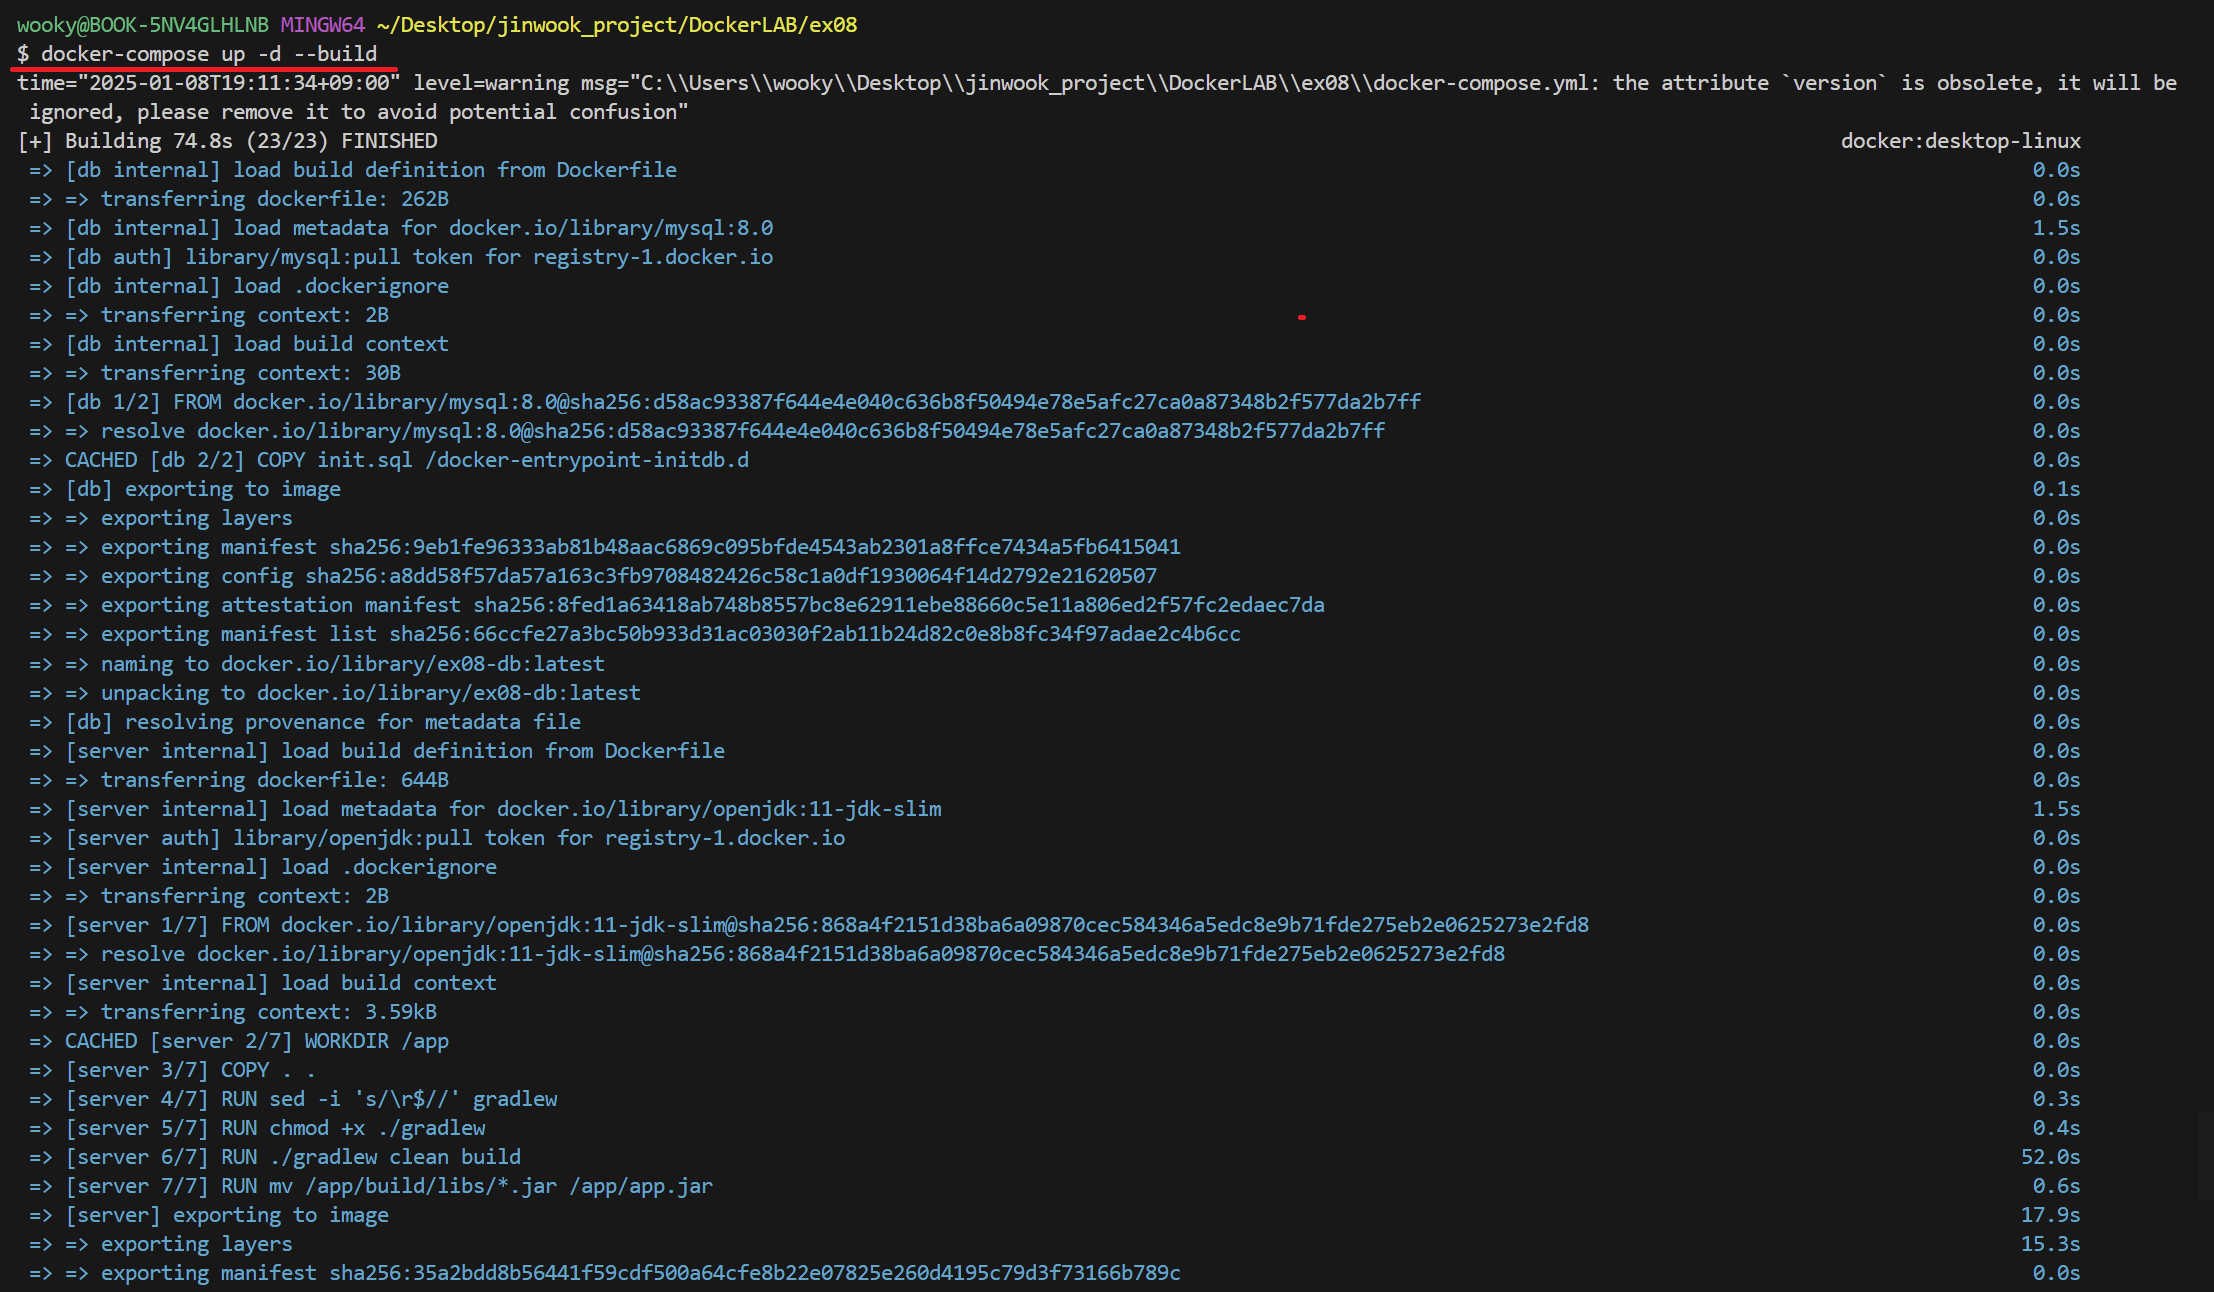Click the RUN chmod +x ./gradlew line
Image resolution: width=2214 pixels, height=1292 pixels.
(352, 1128)
